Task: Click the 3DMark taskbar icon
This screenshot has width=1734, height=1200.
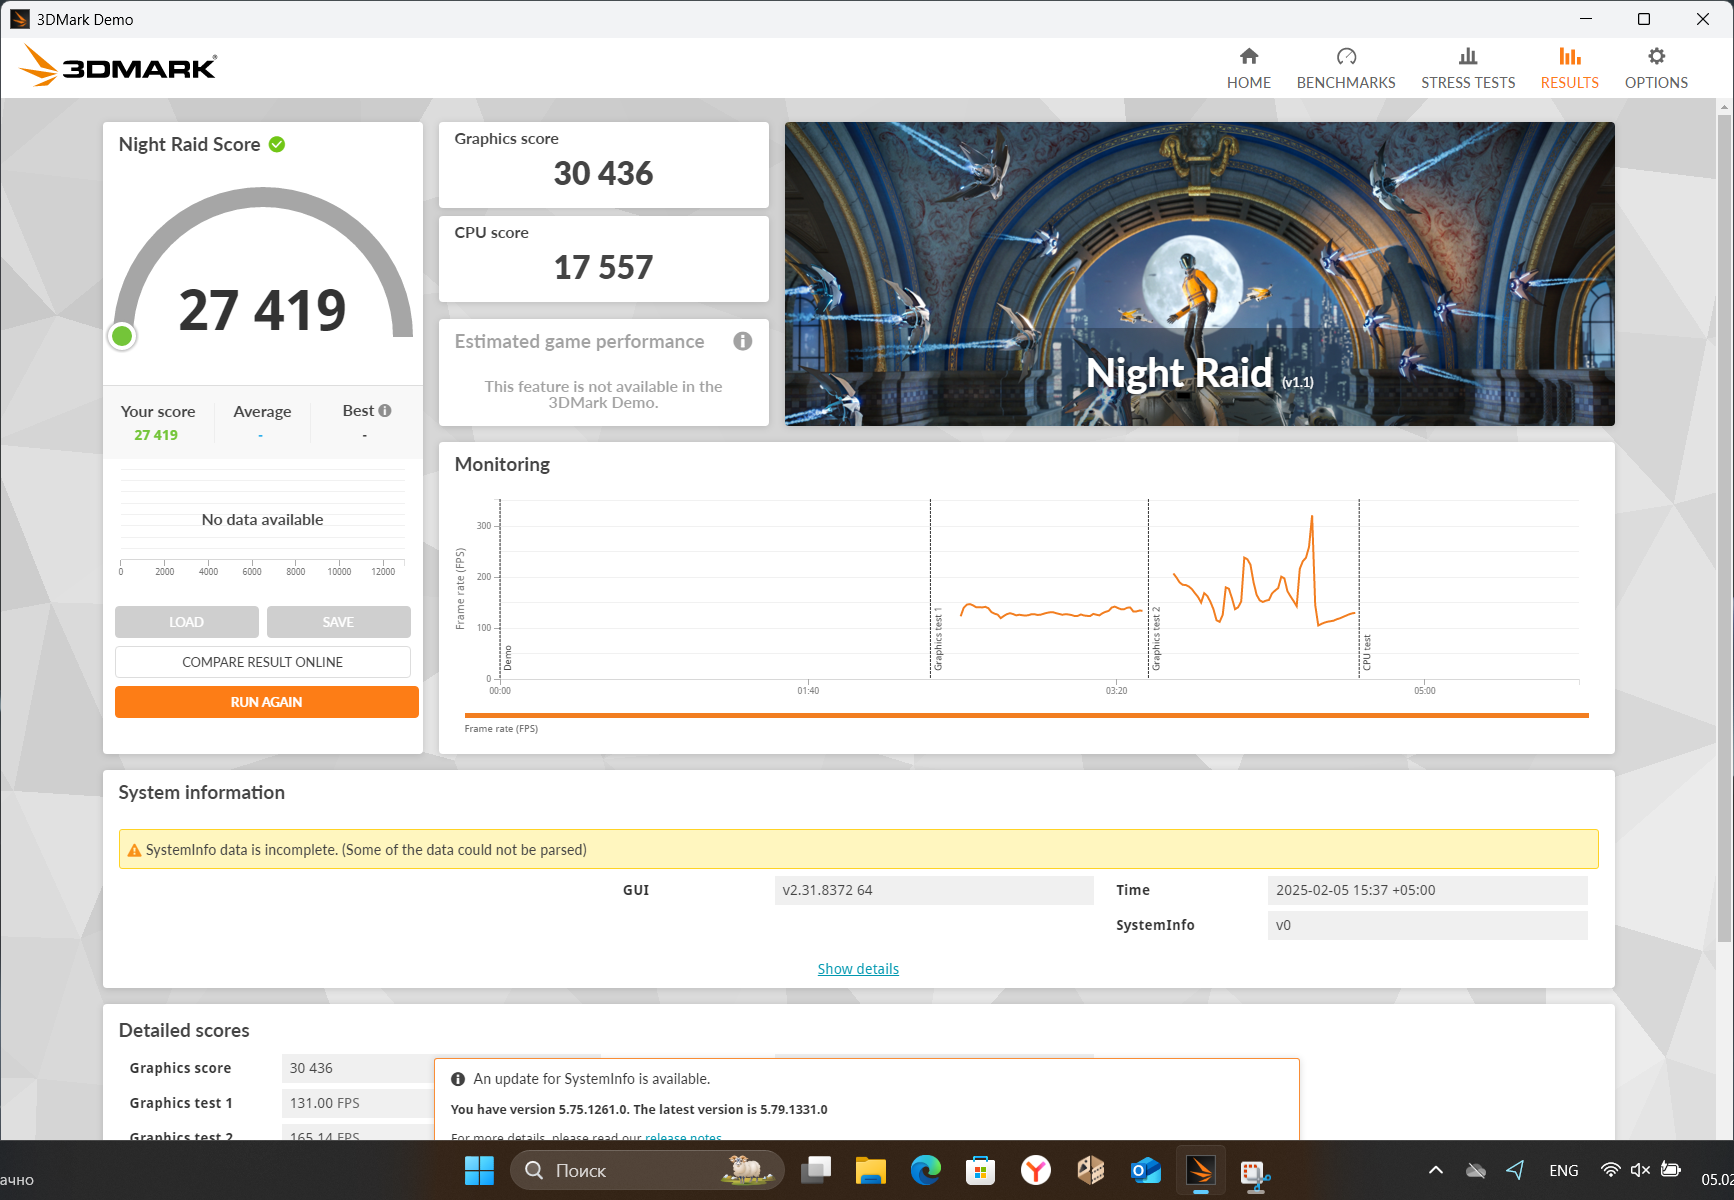Action: point(1200,1170)
